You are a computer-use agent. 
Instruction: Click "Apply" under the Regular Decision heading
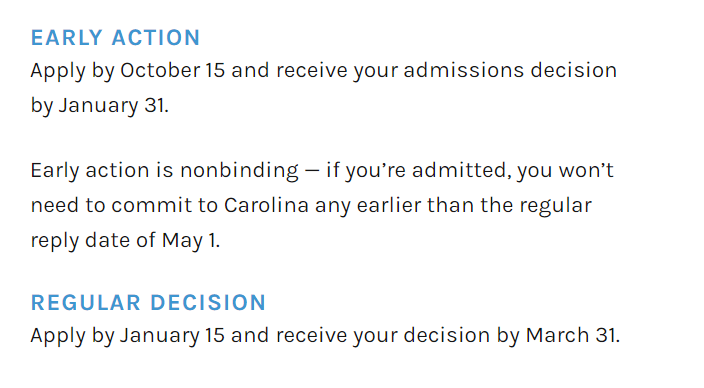click(x=58, y=336)
